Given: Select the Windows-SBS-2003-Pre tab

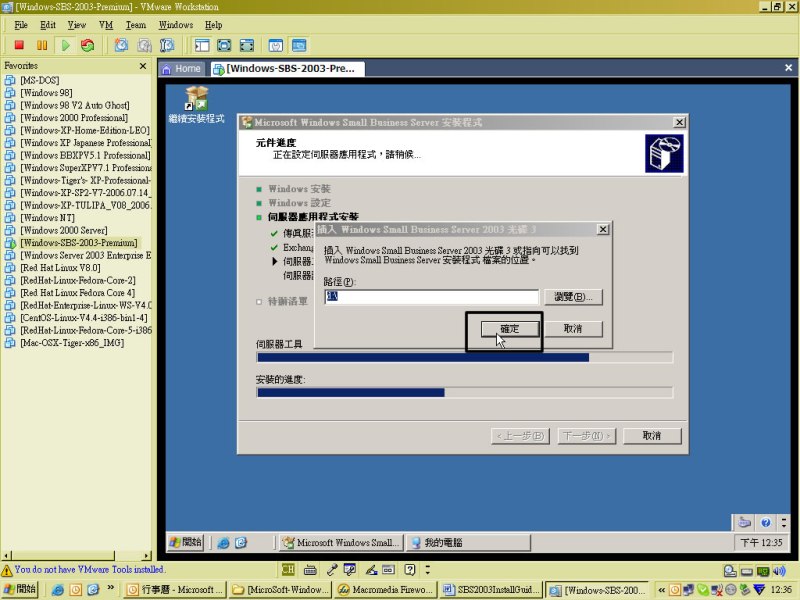Looking at the screenshot, I should [287, 69].
